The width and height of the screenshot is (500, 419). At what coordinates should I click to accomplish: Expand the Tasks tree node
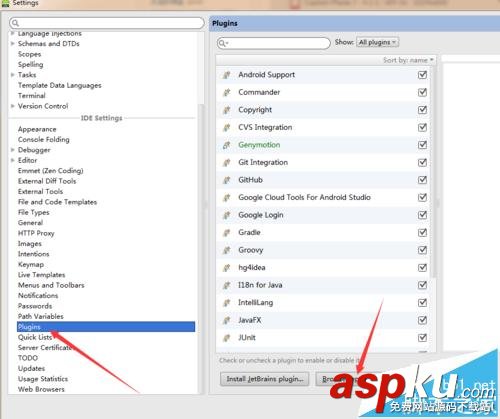[x=13, y=75]
